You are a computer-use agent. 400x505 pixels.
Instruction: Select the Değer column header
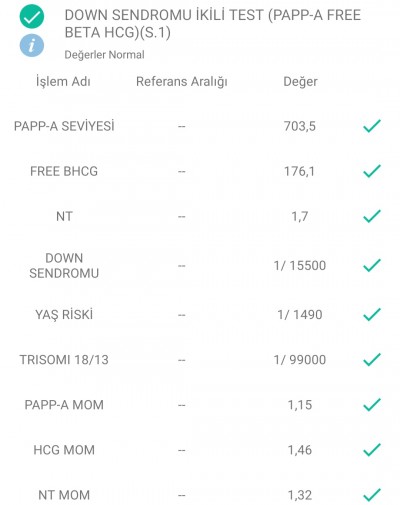300,82
